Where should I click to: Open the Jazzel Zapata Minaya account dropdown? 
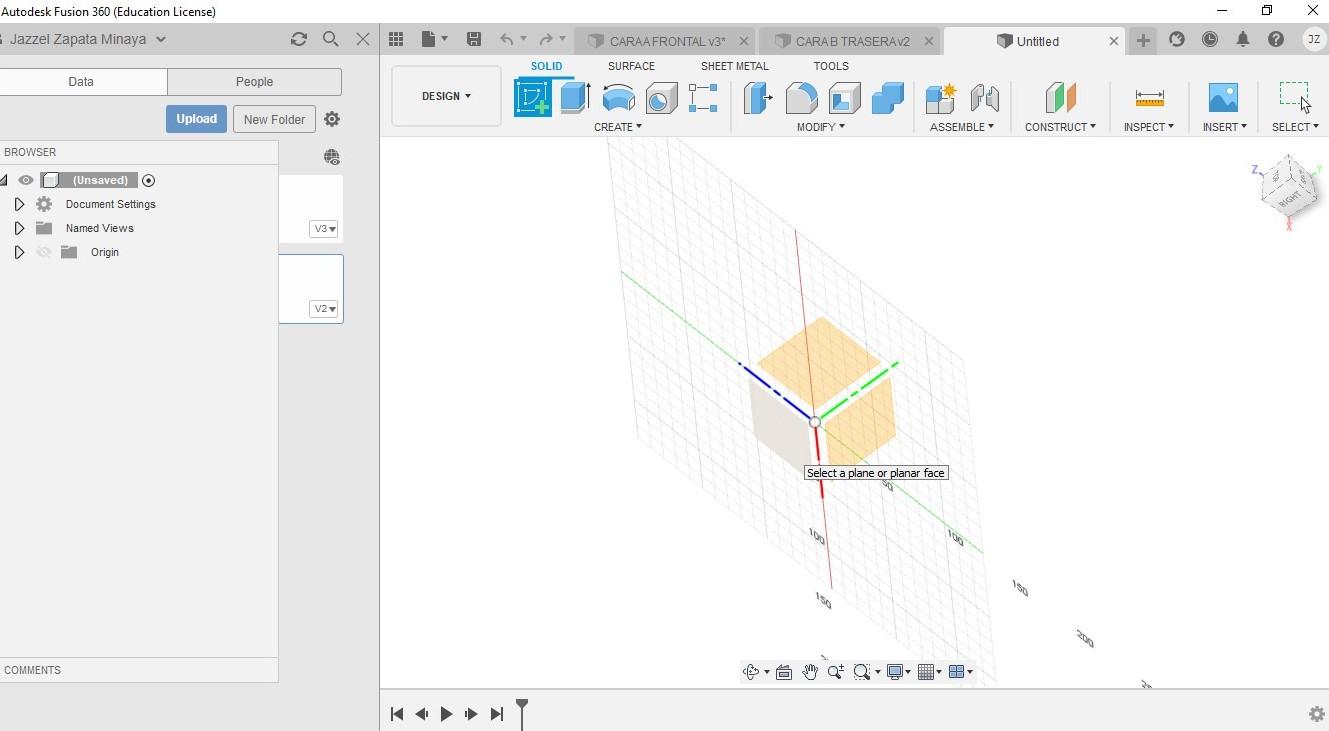pos(88,39)
